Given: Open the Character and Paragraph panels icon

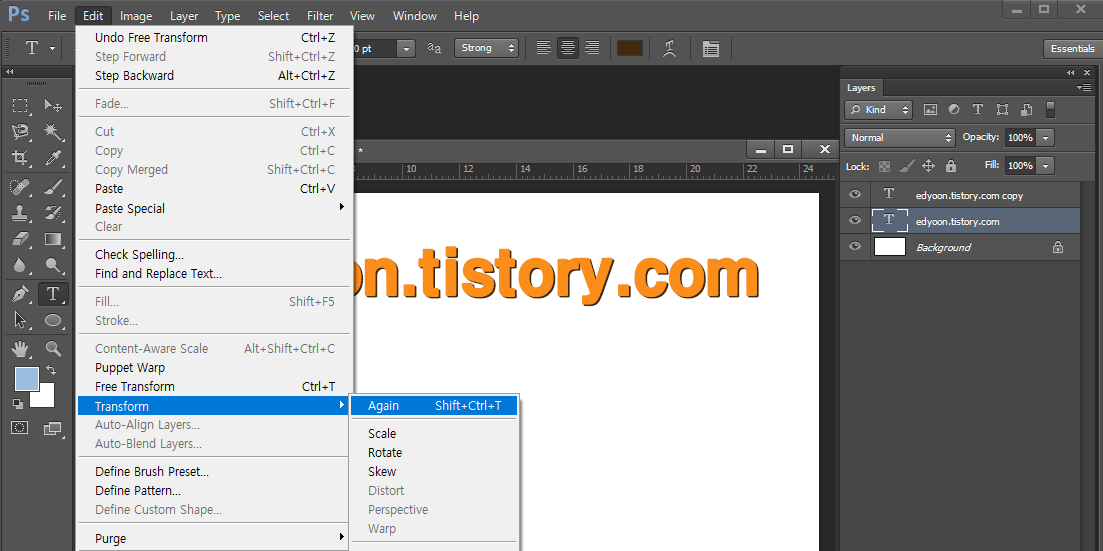Looking at the screenshot, I should [710, 48].
